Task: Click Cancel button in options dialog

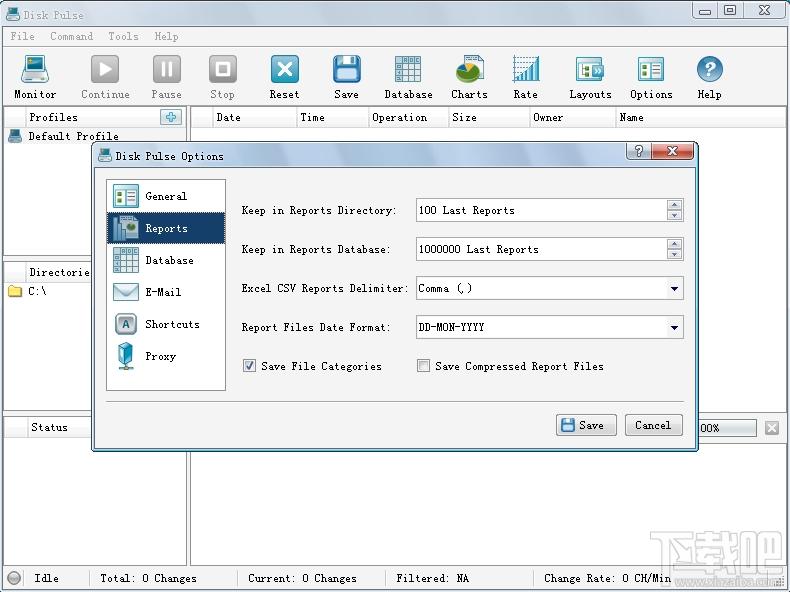Action: click(653, 425)
